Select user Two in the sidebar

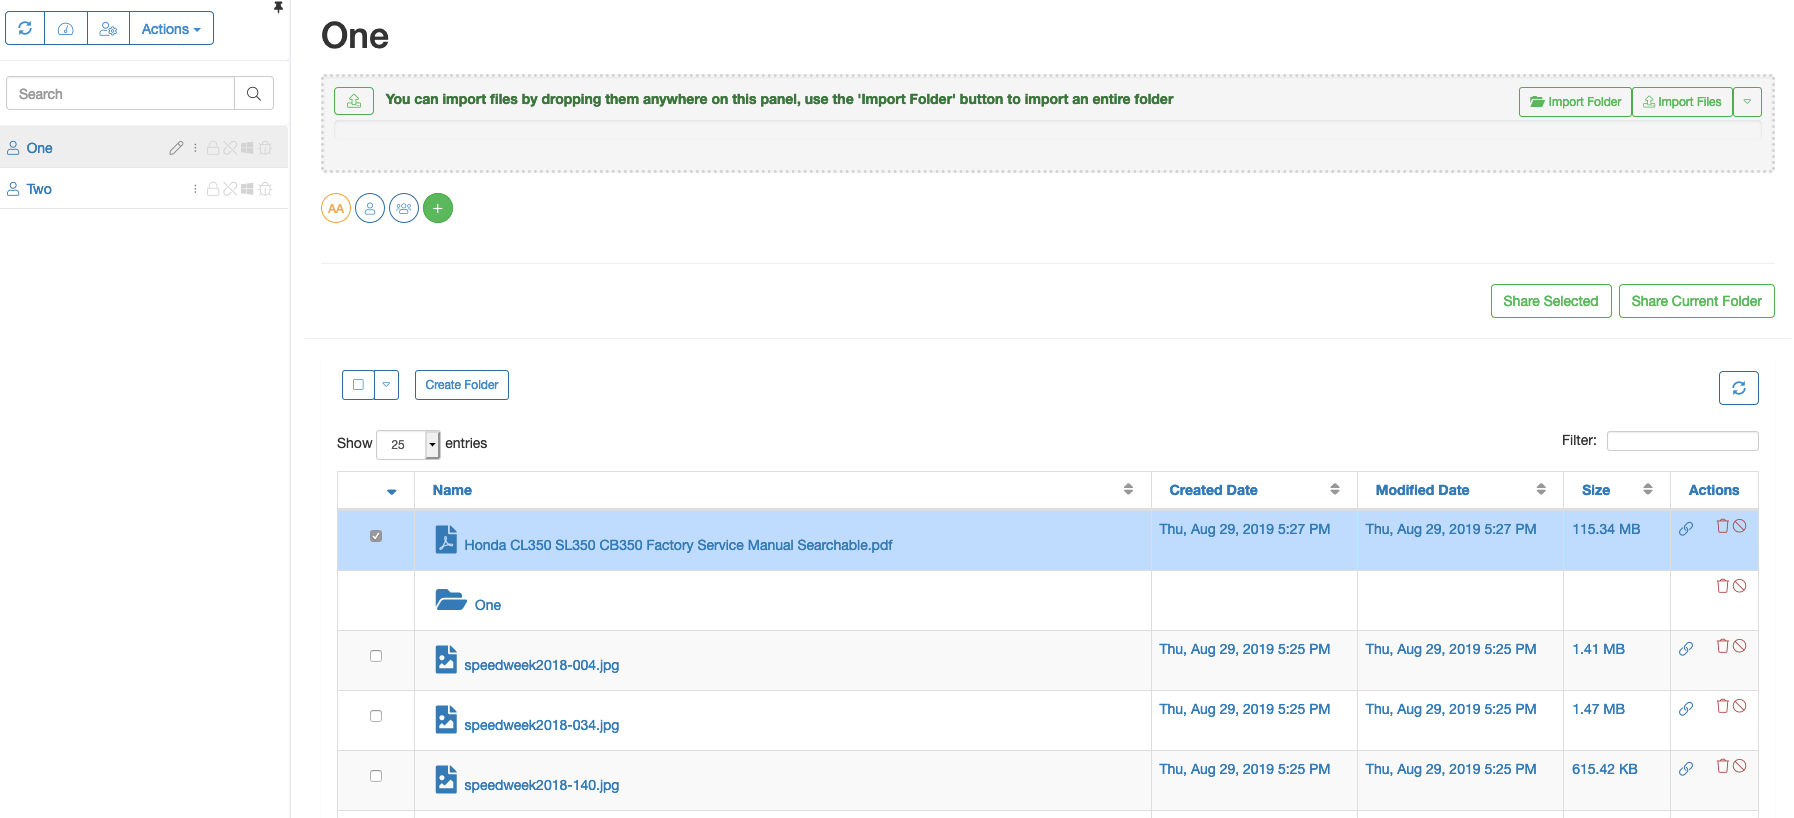pyautogui.click(x=39, y=189)
